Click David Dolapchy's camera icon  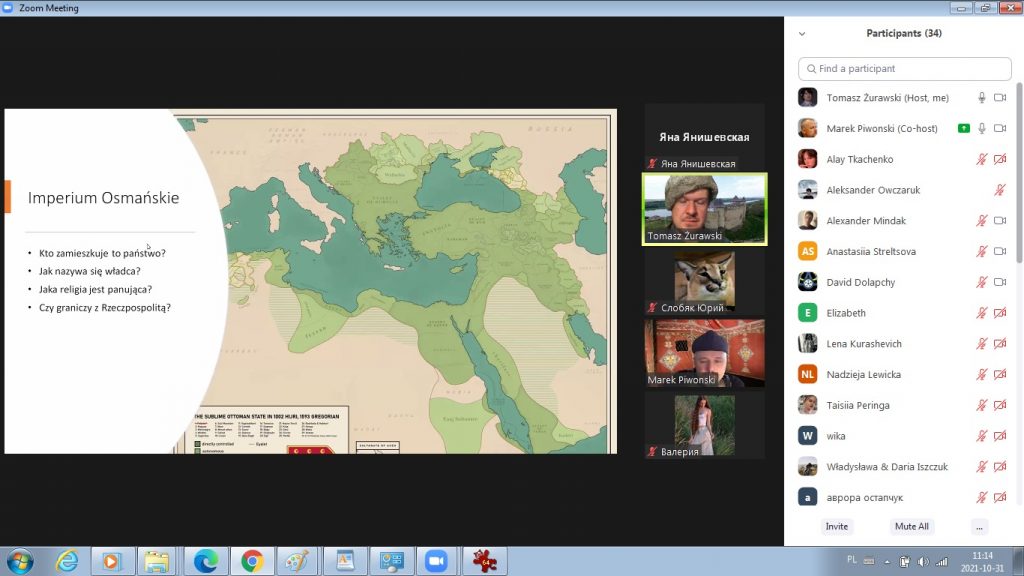[1000, 283]
